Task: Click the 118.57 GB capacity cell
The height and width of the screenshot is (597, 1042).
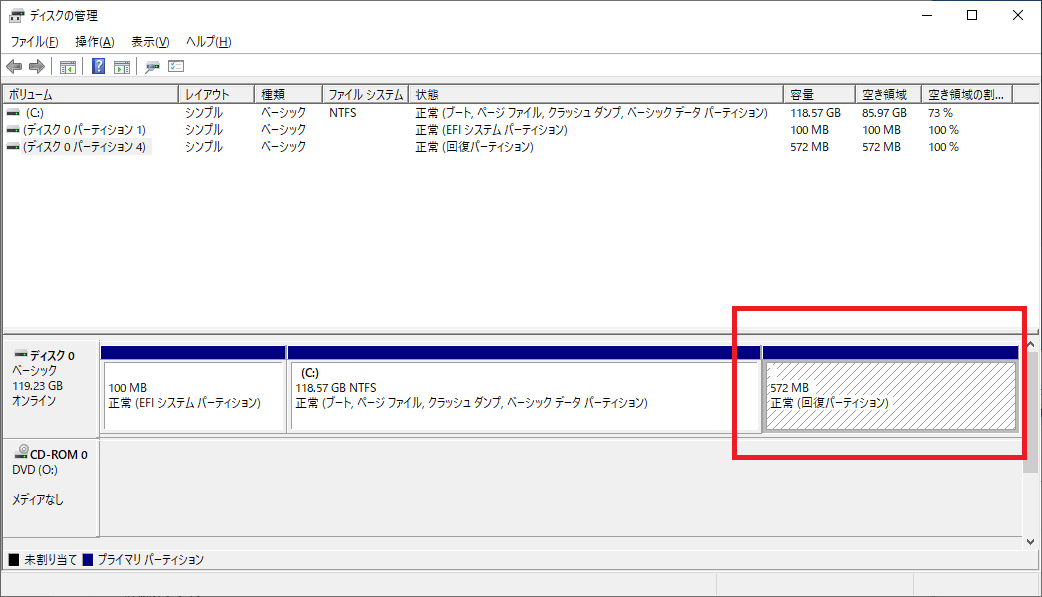Action: [815, 113]
